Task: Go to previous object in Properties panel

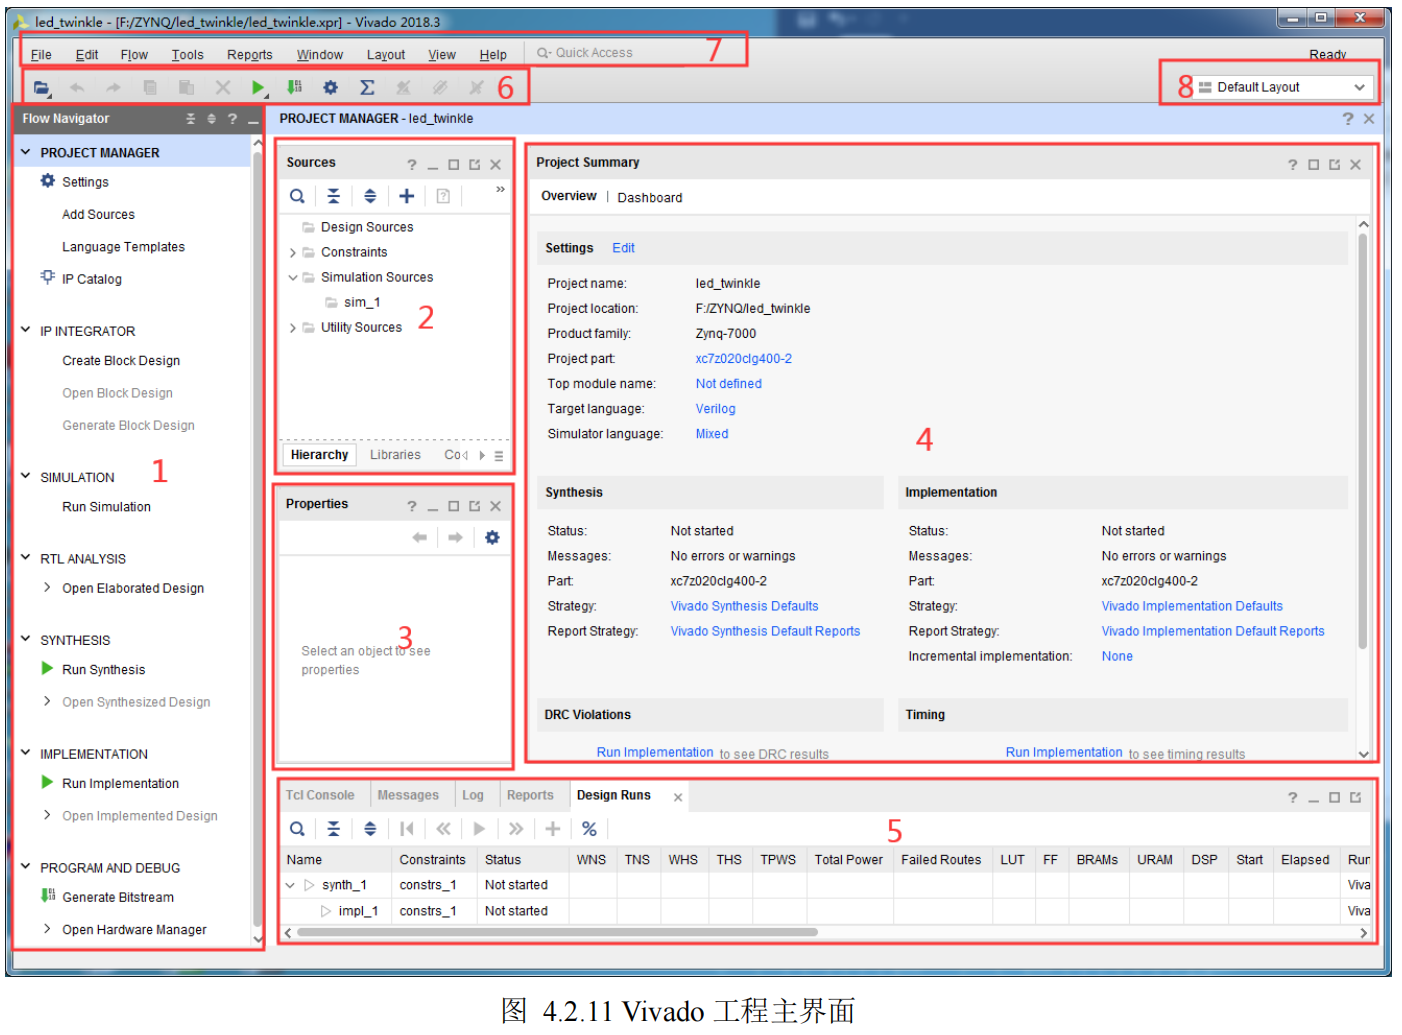Action: (419, 538)
